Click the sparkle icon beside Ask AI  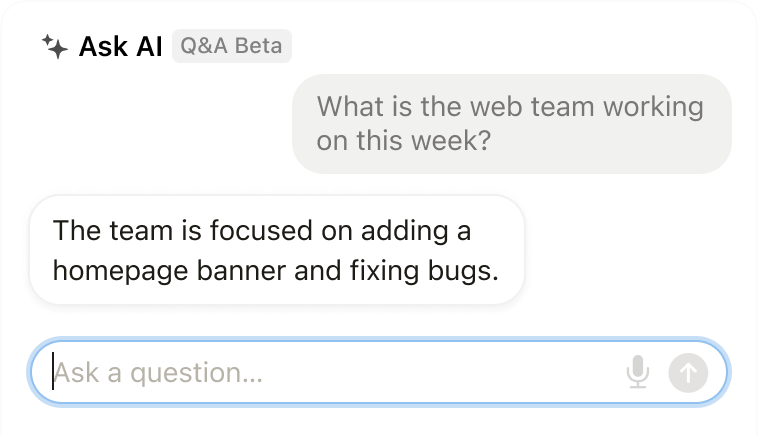point(54,47)
